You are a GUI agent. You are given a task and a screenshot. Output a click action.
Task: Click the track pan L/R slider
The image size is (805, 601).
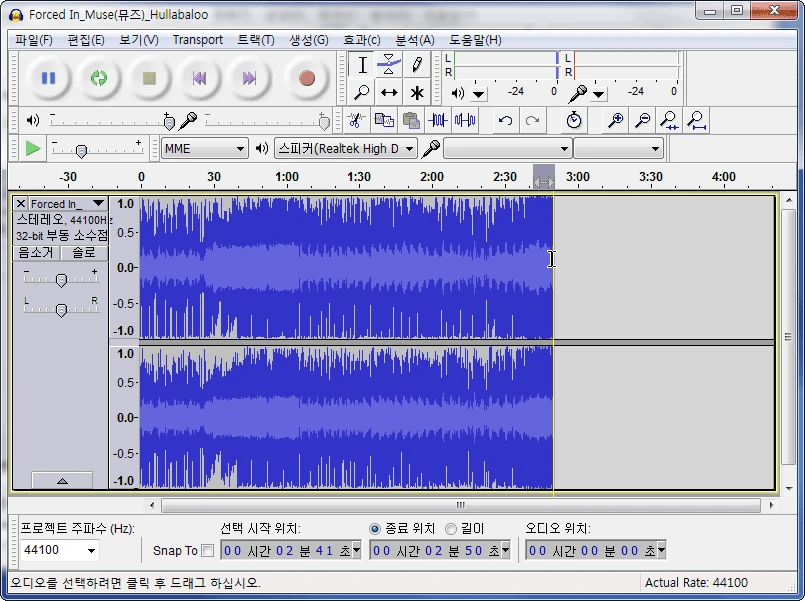tap(61, 309)
